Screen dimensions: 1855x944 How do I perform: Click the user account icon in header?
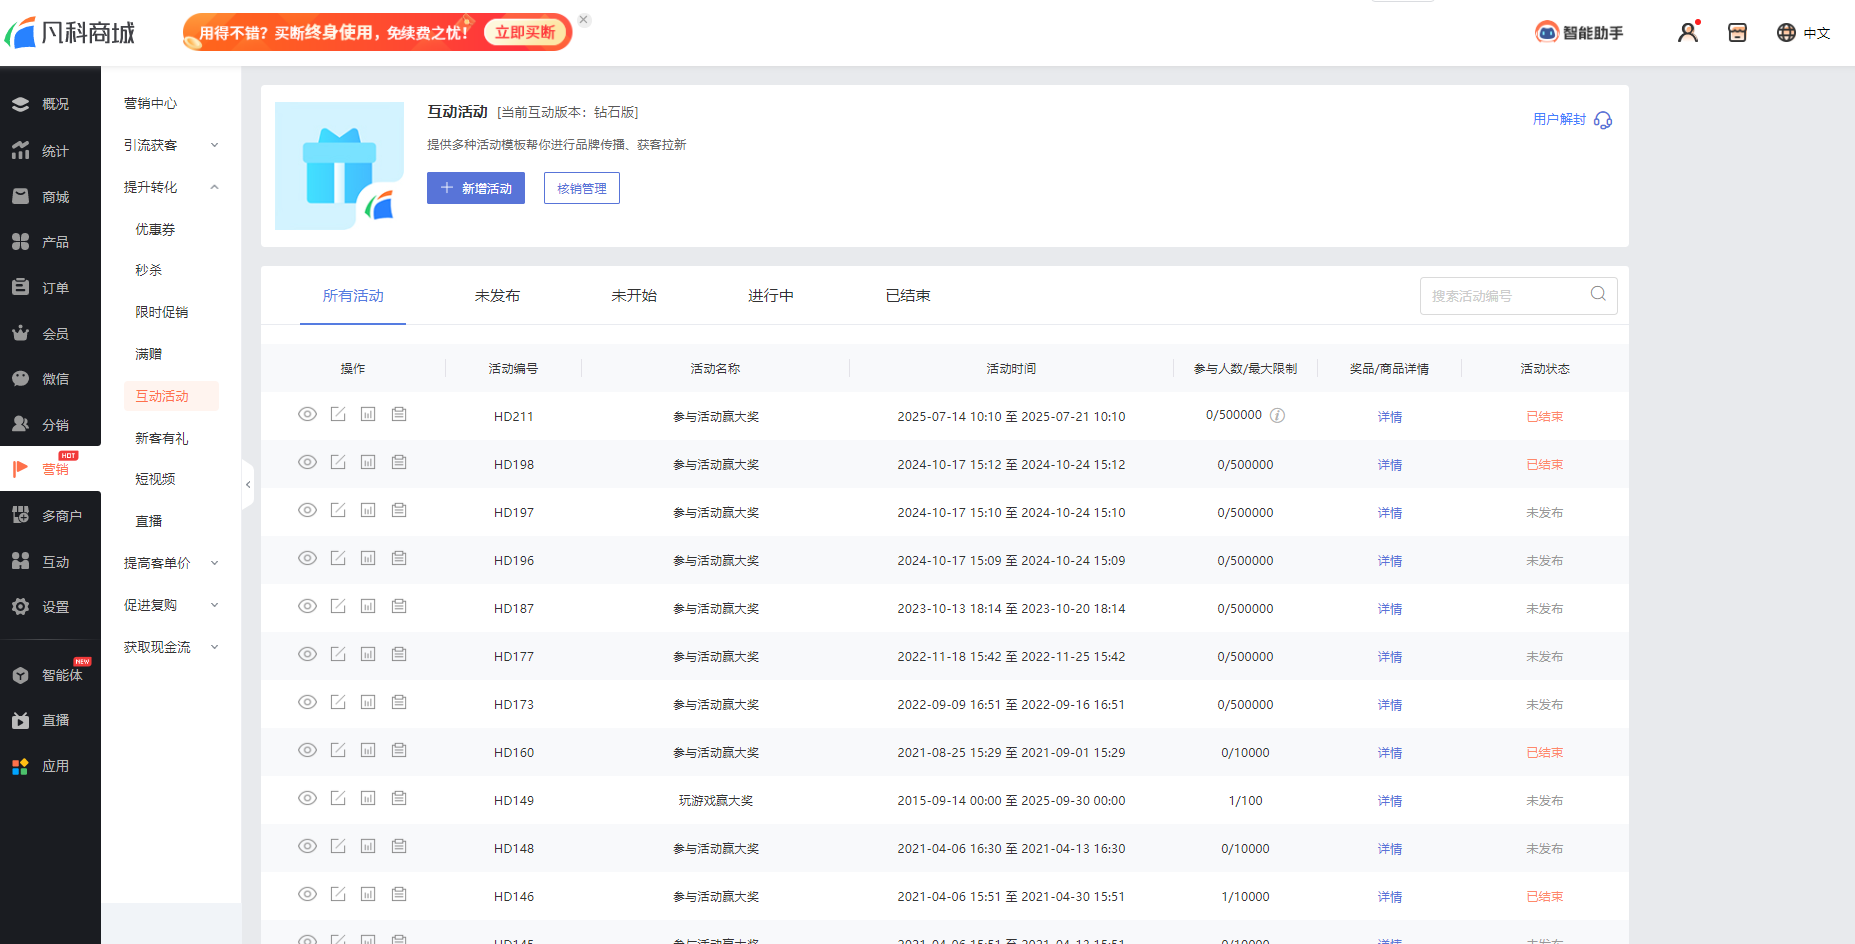[x=1688, y=33]
